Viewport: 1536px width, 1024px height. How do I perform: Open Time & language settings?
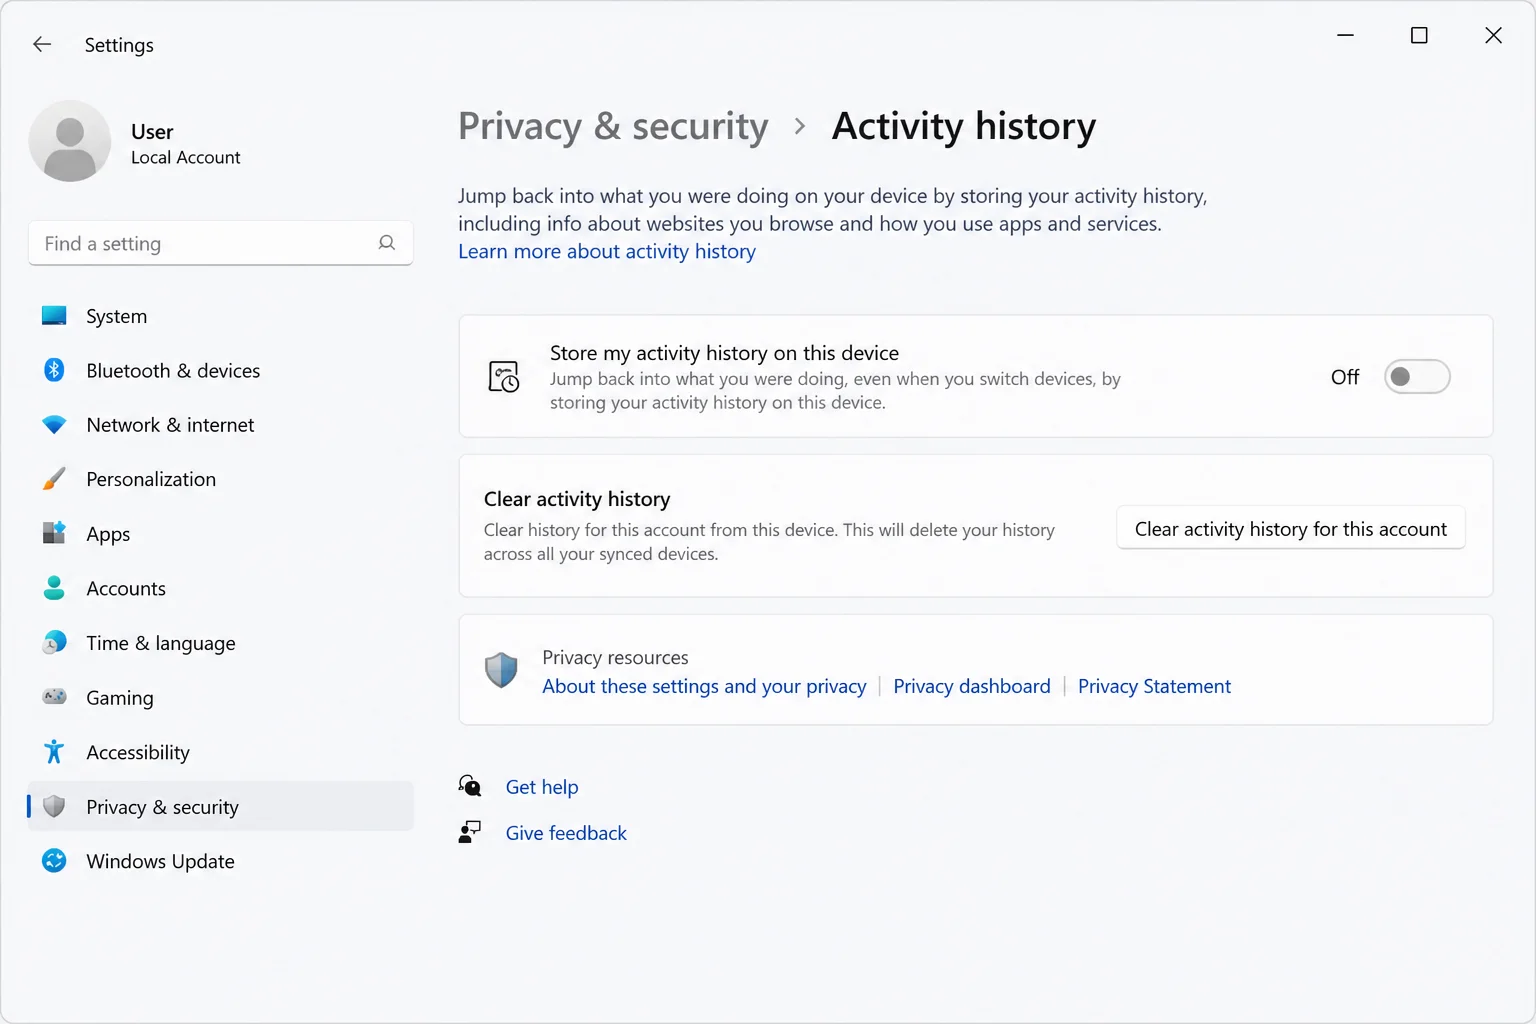tap(221, 643)
